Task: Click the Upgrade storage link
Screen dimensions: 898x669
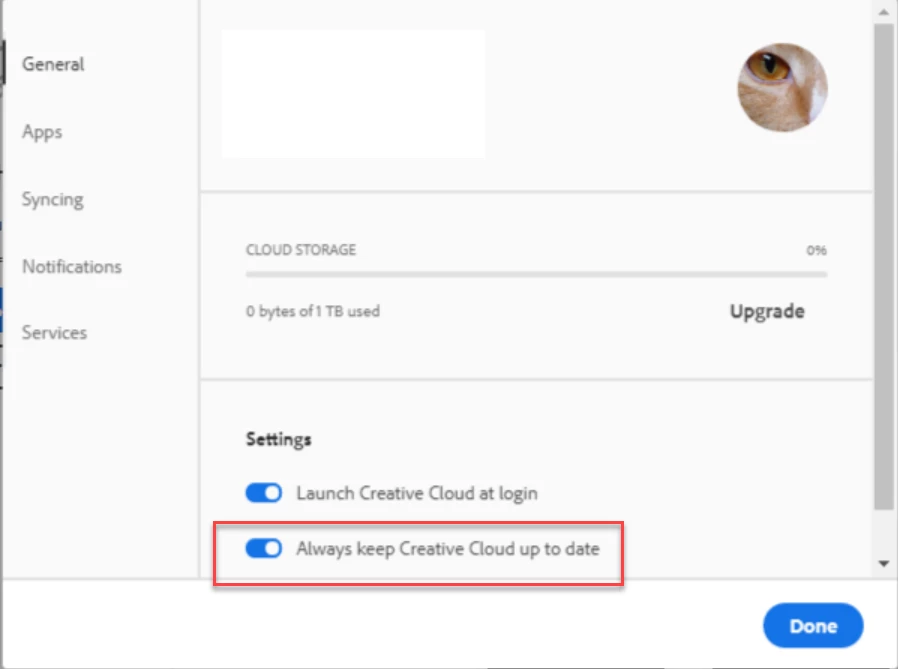Action: coord(767,311)
